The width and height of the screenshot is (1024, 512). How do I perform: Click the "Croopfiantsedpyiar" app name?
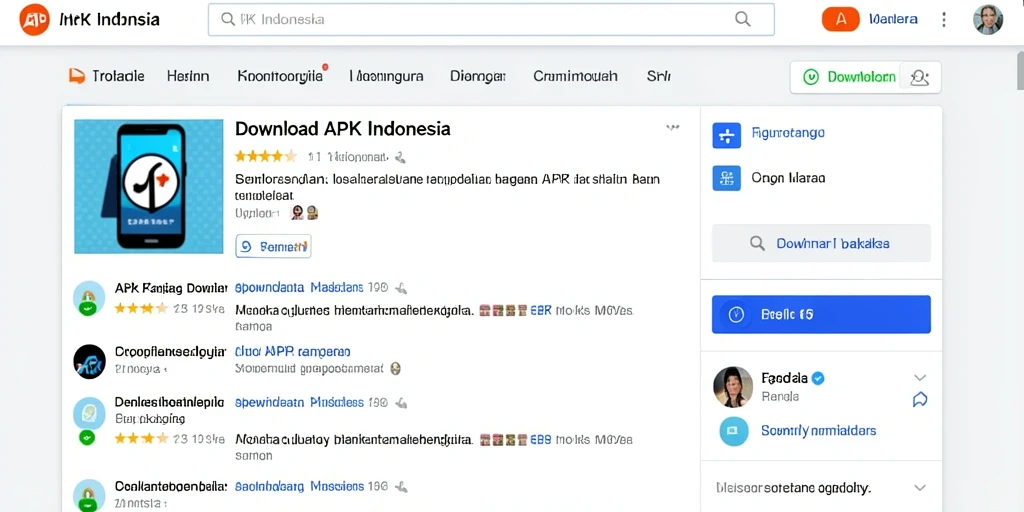coord(170,351)
